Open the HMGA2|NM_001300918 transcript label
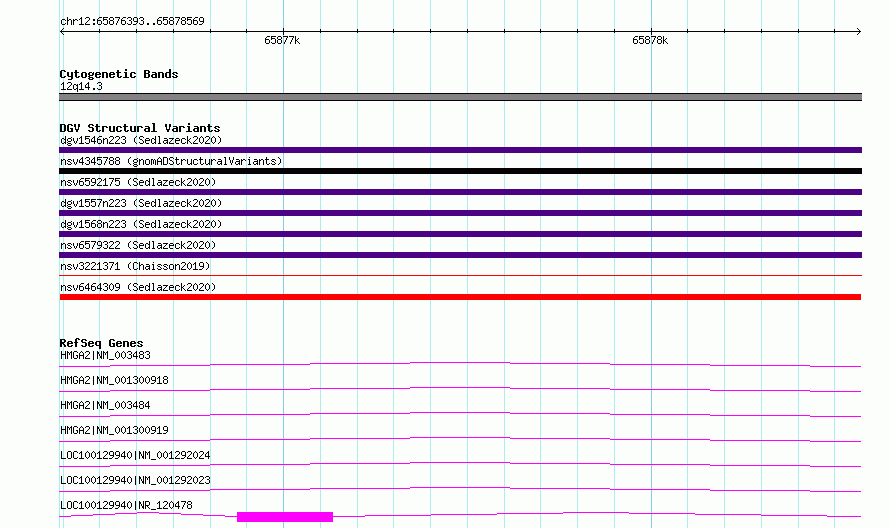Viewport: 890px width, 528px height. (x=114, y=380)
